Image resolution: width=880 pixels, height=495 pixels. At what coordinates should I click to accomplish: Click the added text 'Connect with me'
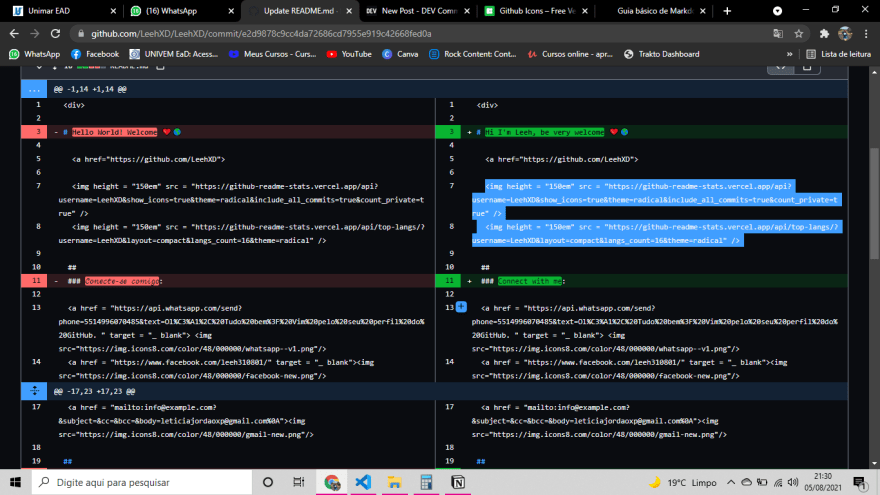tap(530, 281)
